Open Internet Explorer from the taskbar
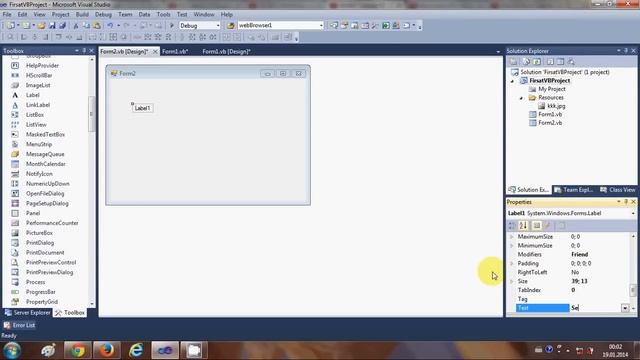Screen dimensions: 640x360 click(x=136, y=351)
